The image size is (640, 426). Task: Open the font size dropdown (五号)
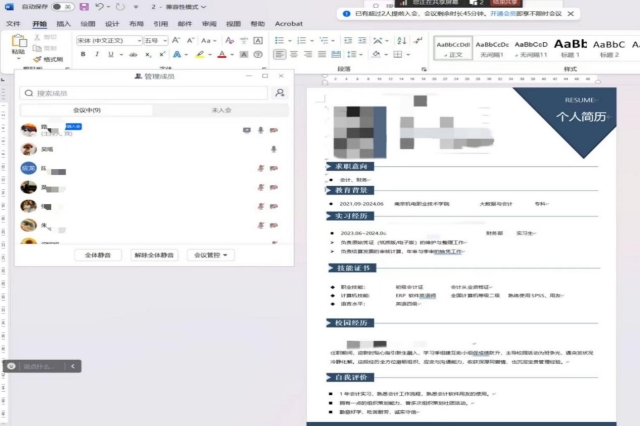pos(155,40)
